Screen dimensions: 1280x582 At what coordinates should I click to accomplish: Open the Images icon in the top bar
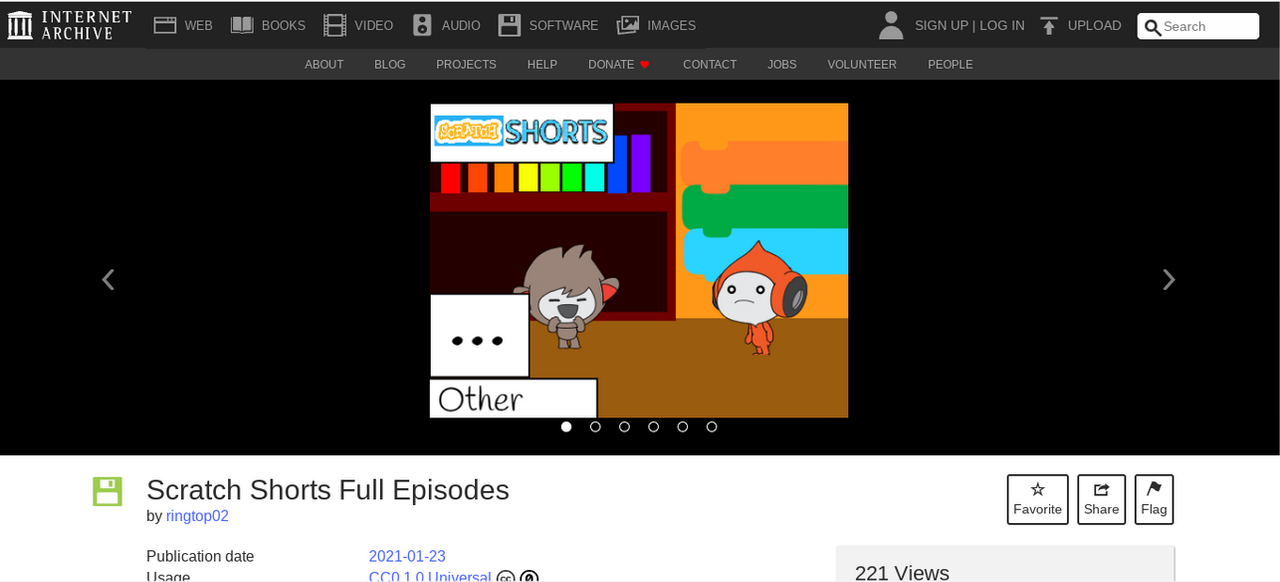tap(628, 25)
